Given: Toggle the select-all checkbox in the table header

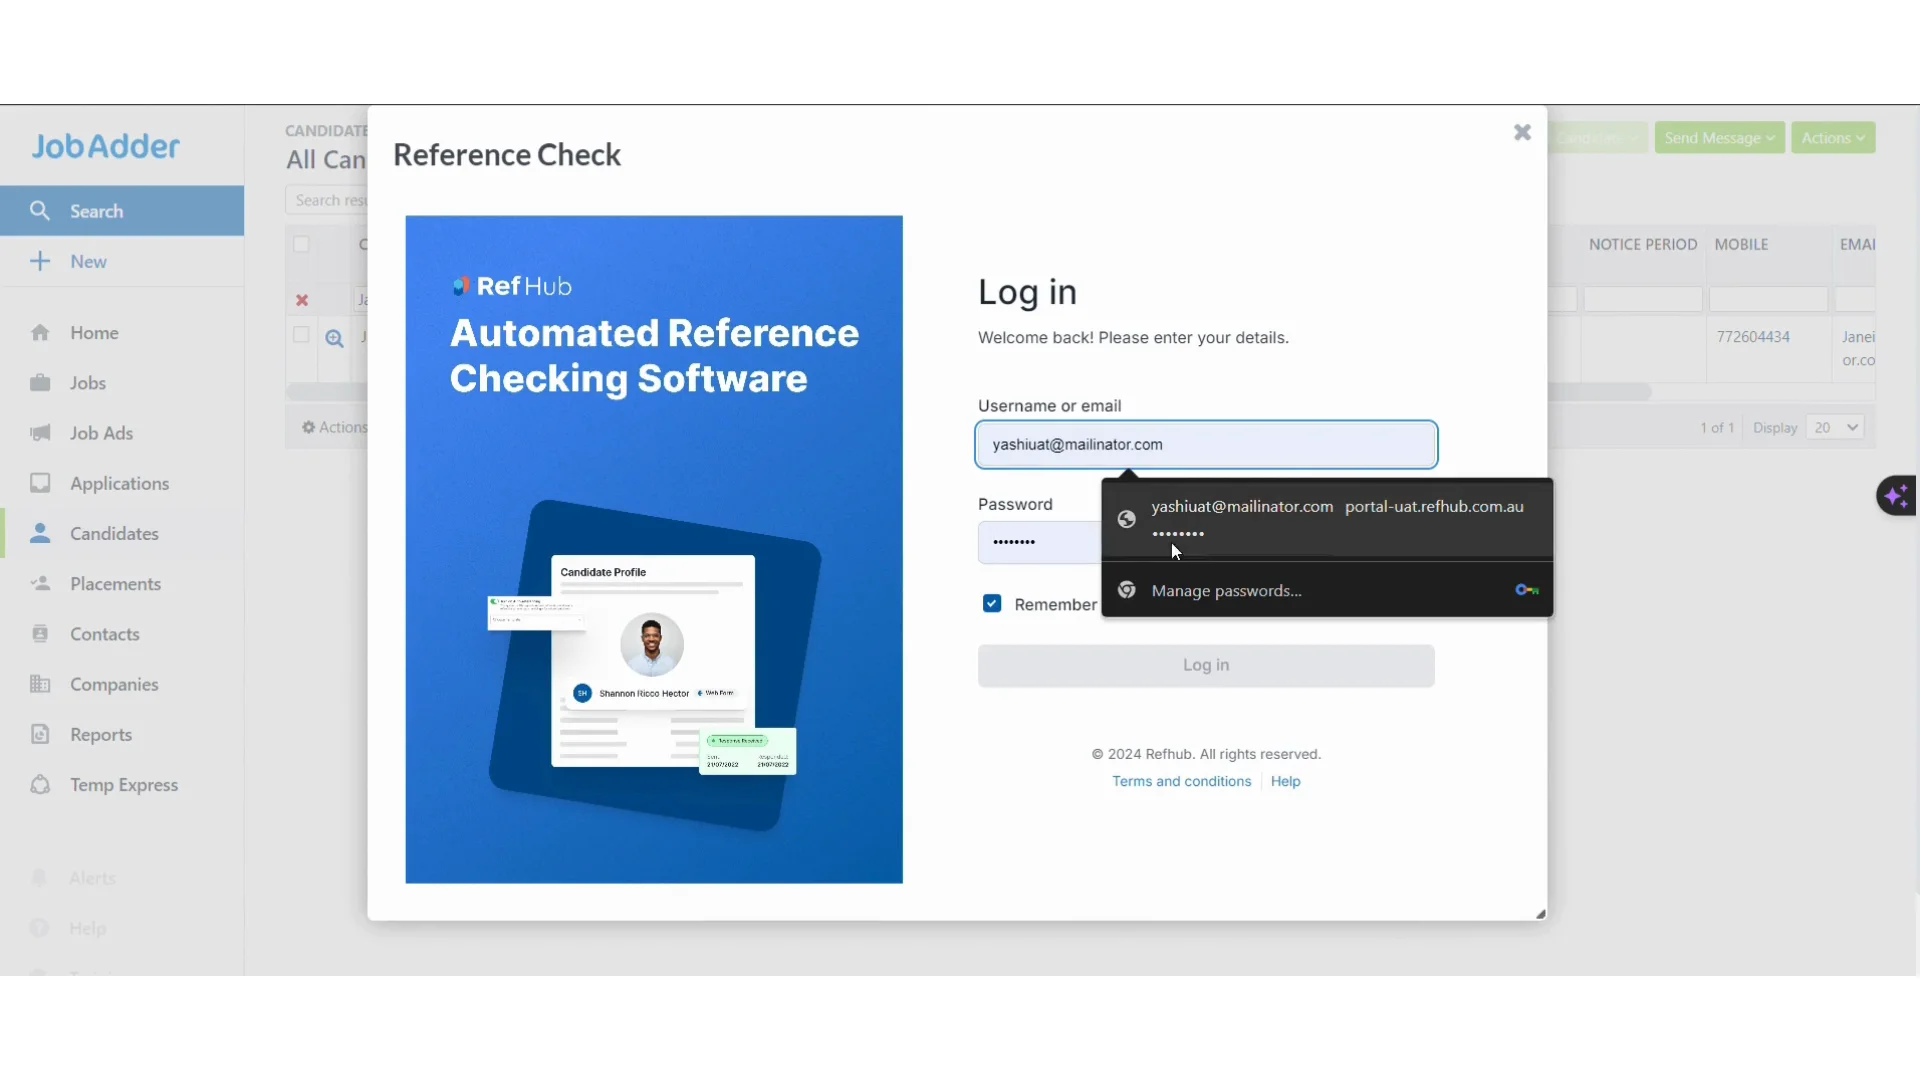Looking at the screenshot, I should 301,244.
